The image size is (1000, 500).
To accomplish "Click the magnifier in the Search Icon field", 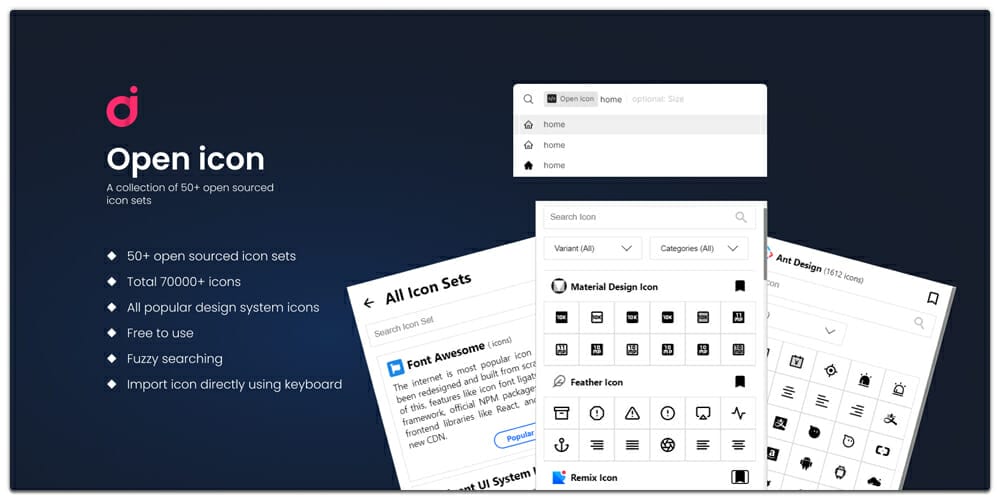I will (x=740, y=217).
